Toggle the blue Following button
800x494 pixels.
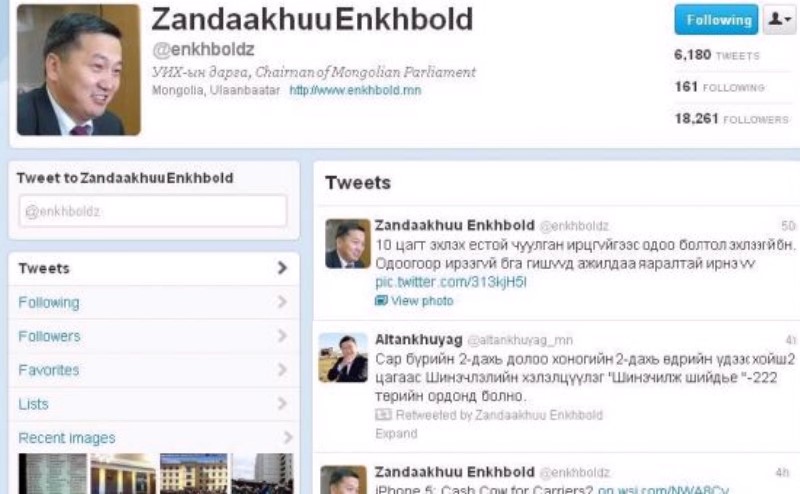pos(716,19)
